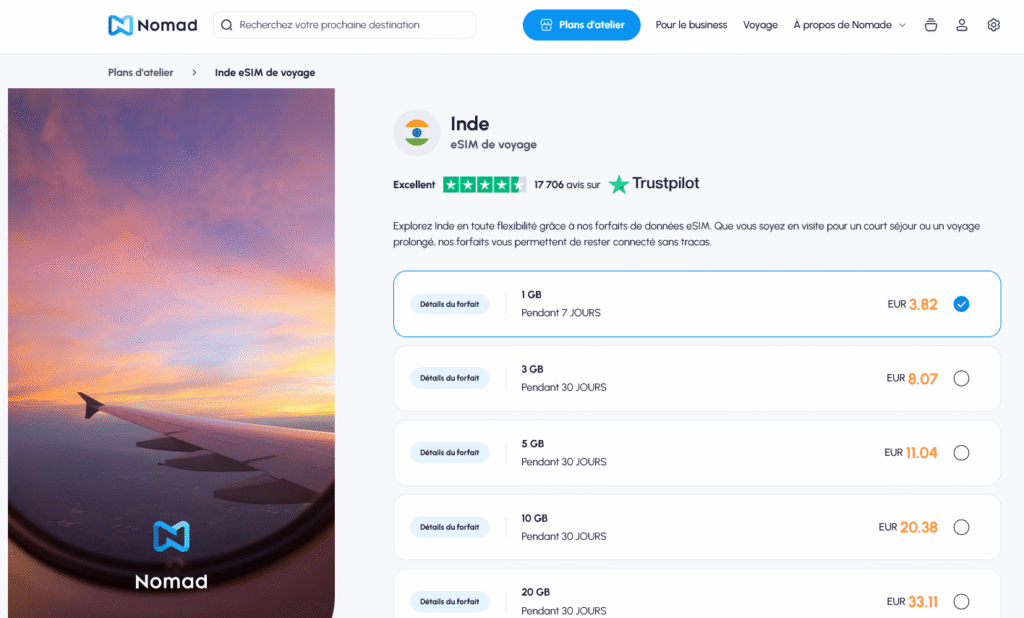Click the user account icon

coord(961,24)
